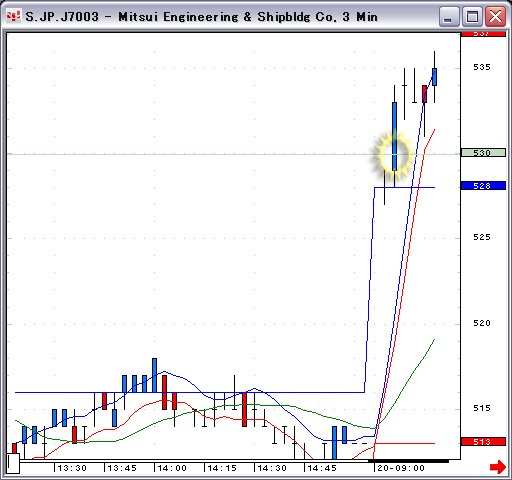Click the 535 price axis value

(x=482, y=67)
